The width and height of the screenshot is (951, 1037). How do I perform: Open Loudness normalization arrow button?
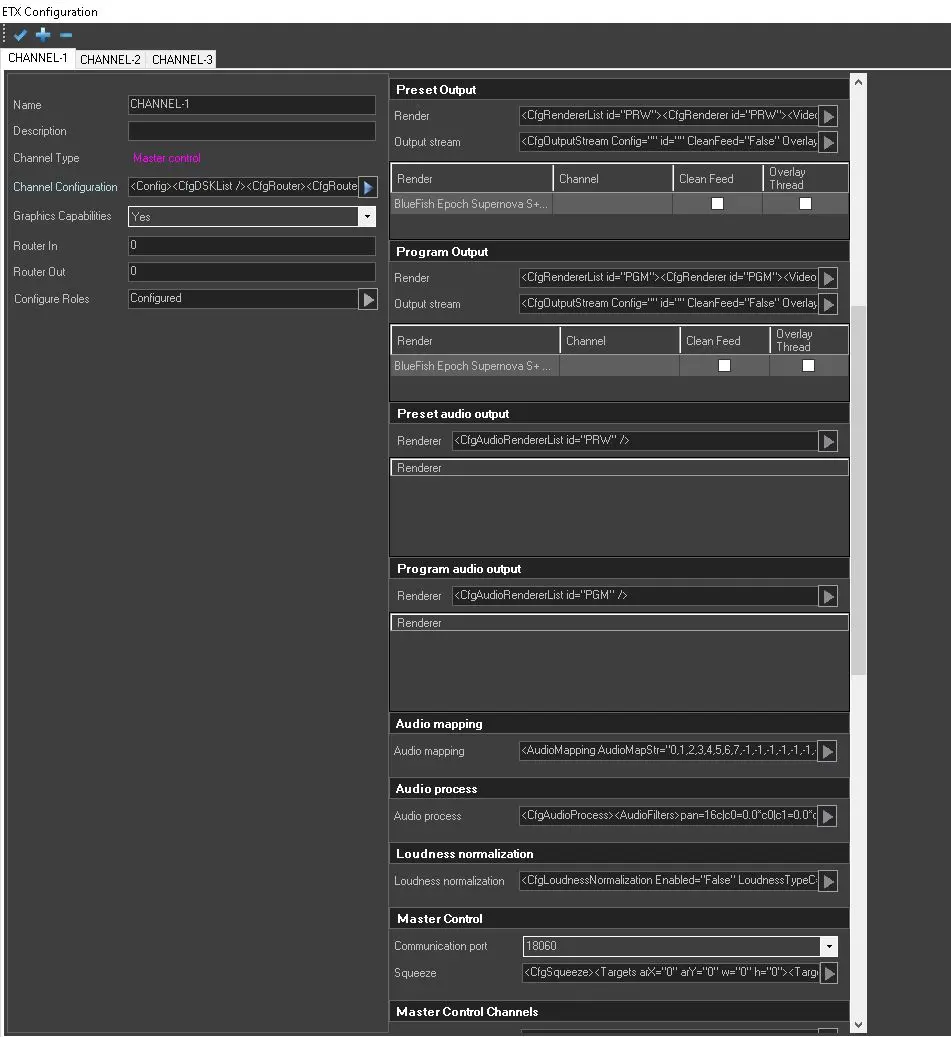pyautogui.click(x=828, y=881)
